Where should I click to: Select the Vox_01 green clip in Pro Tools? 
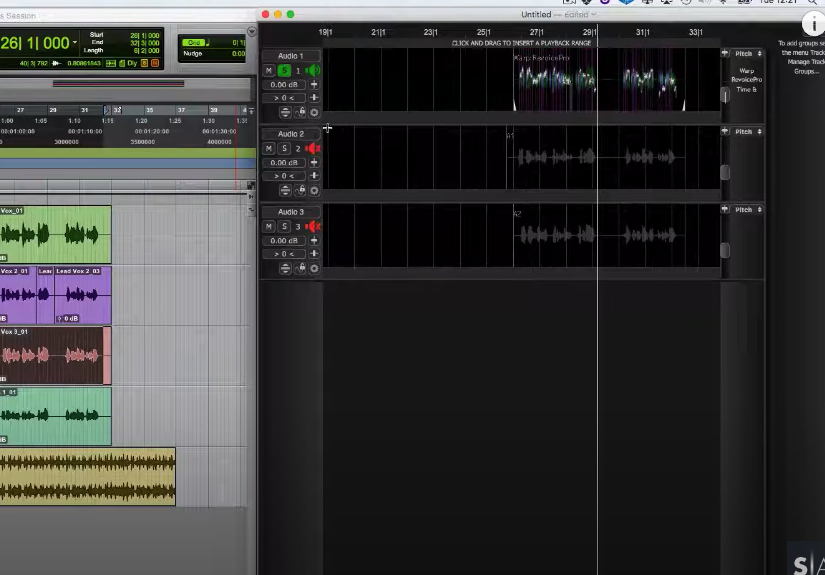coord(55,235)
